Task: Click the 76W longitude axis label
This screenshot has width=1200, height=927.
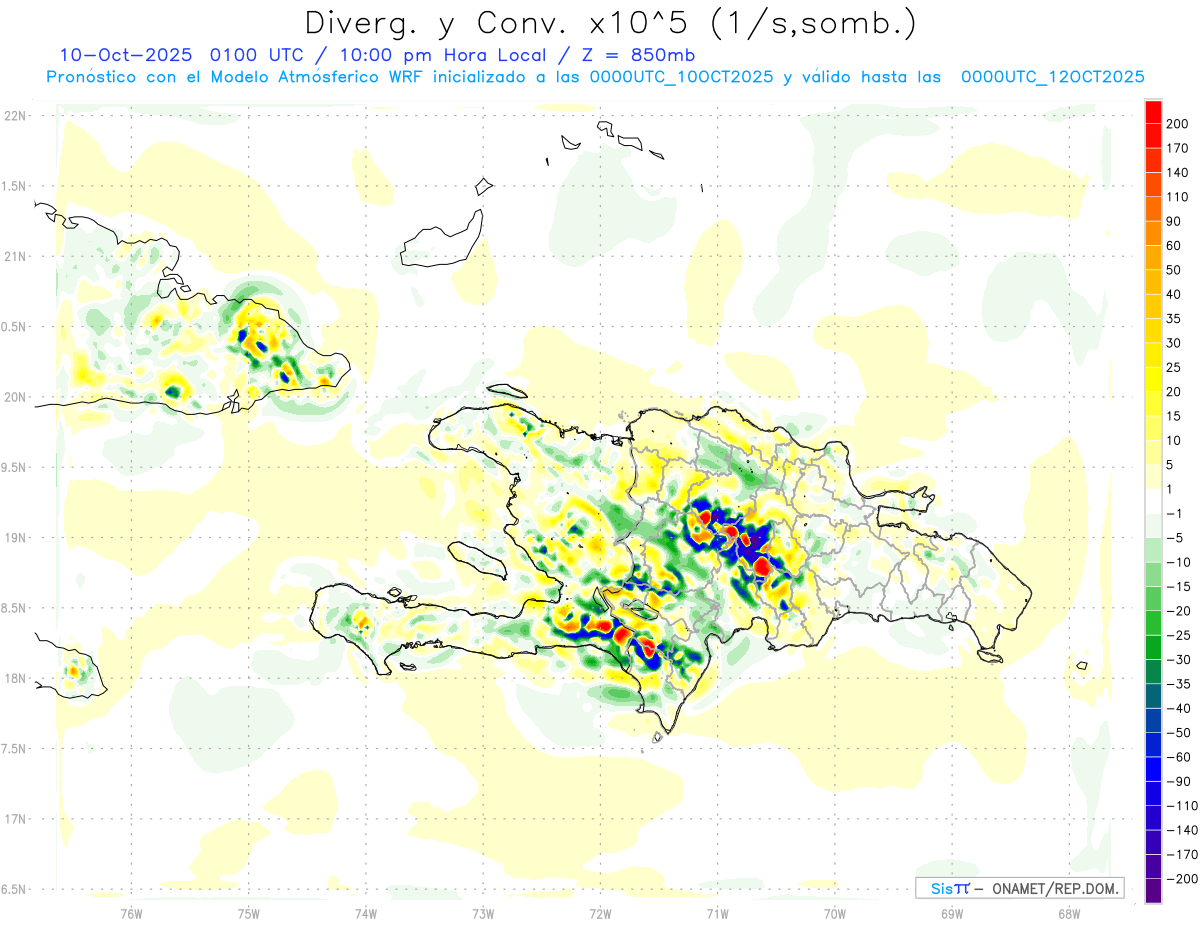Action: coord(131,912)
